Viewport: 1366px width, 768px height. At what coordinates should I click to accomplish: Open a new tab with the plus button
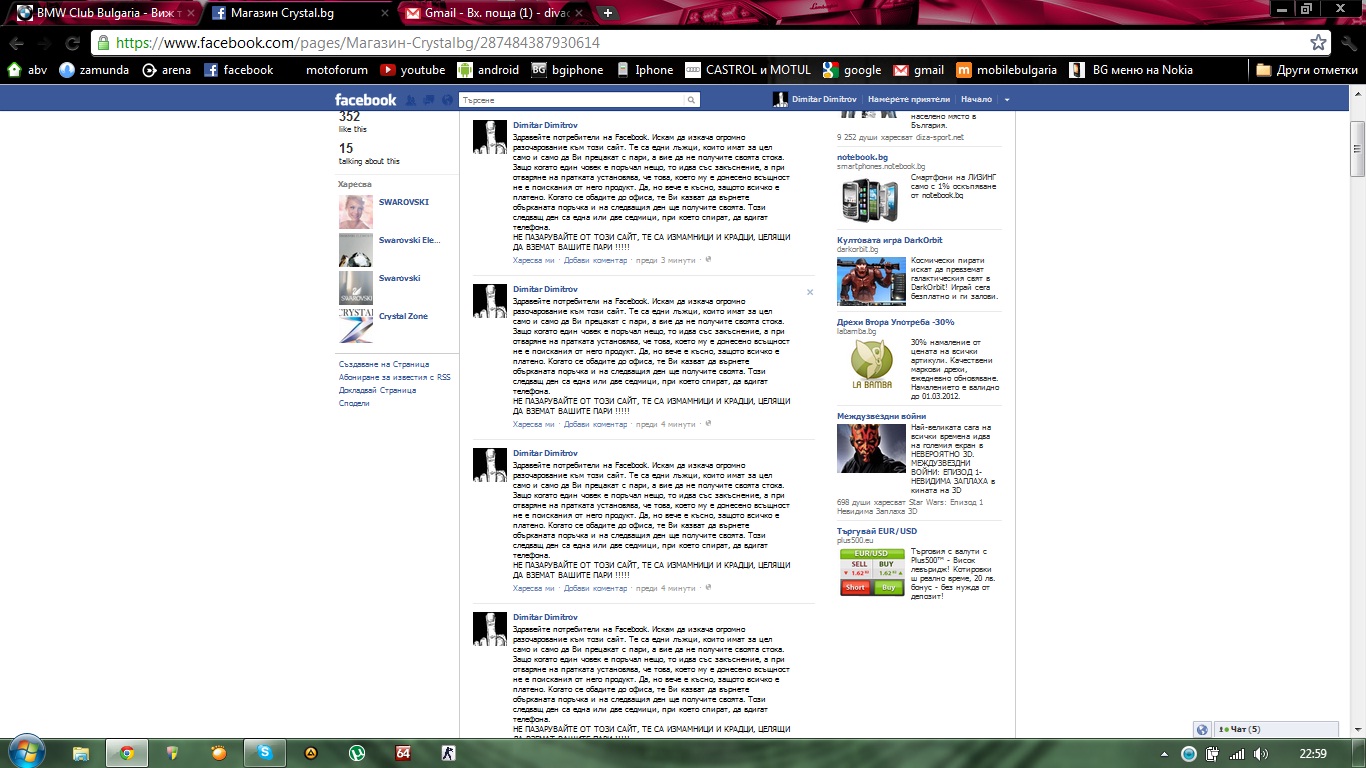click(x=608, y=13)
